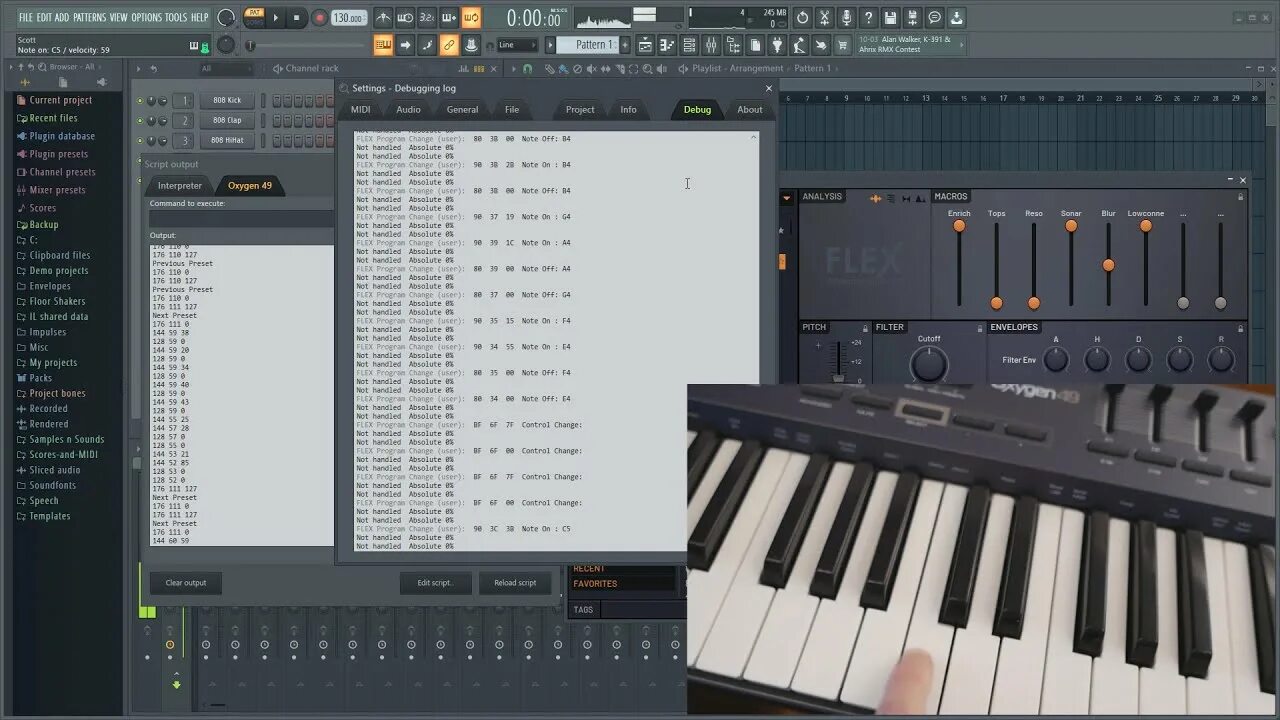Viewport: 1280px width, 720px height.
Task: Toggle the metronome icon
Action: 383,17
